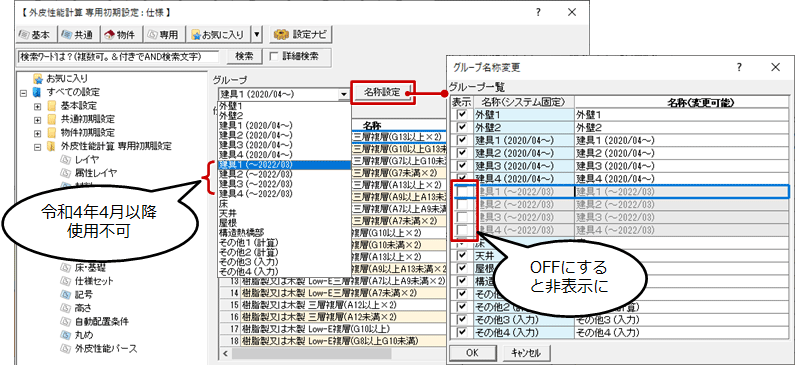Choose 屋根 in the group dropdown list

pyautogui.click(x=284, y=223)
